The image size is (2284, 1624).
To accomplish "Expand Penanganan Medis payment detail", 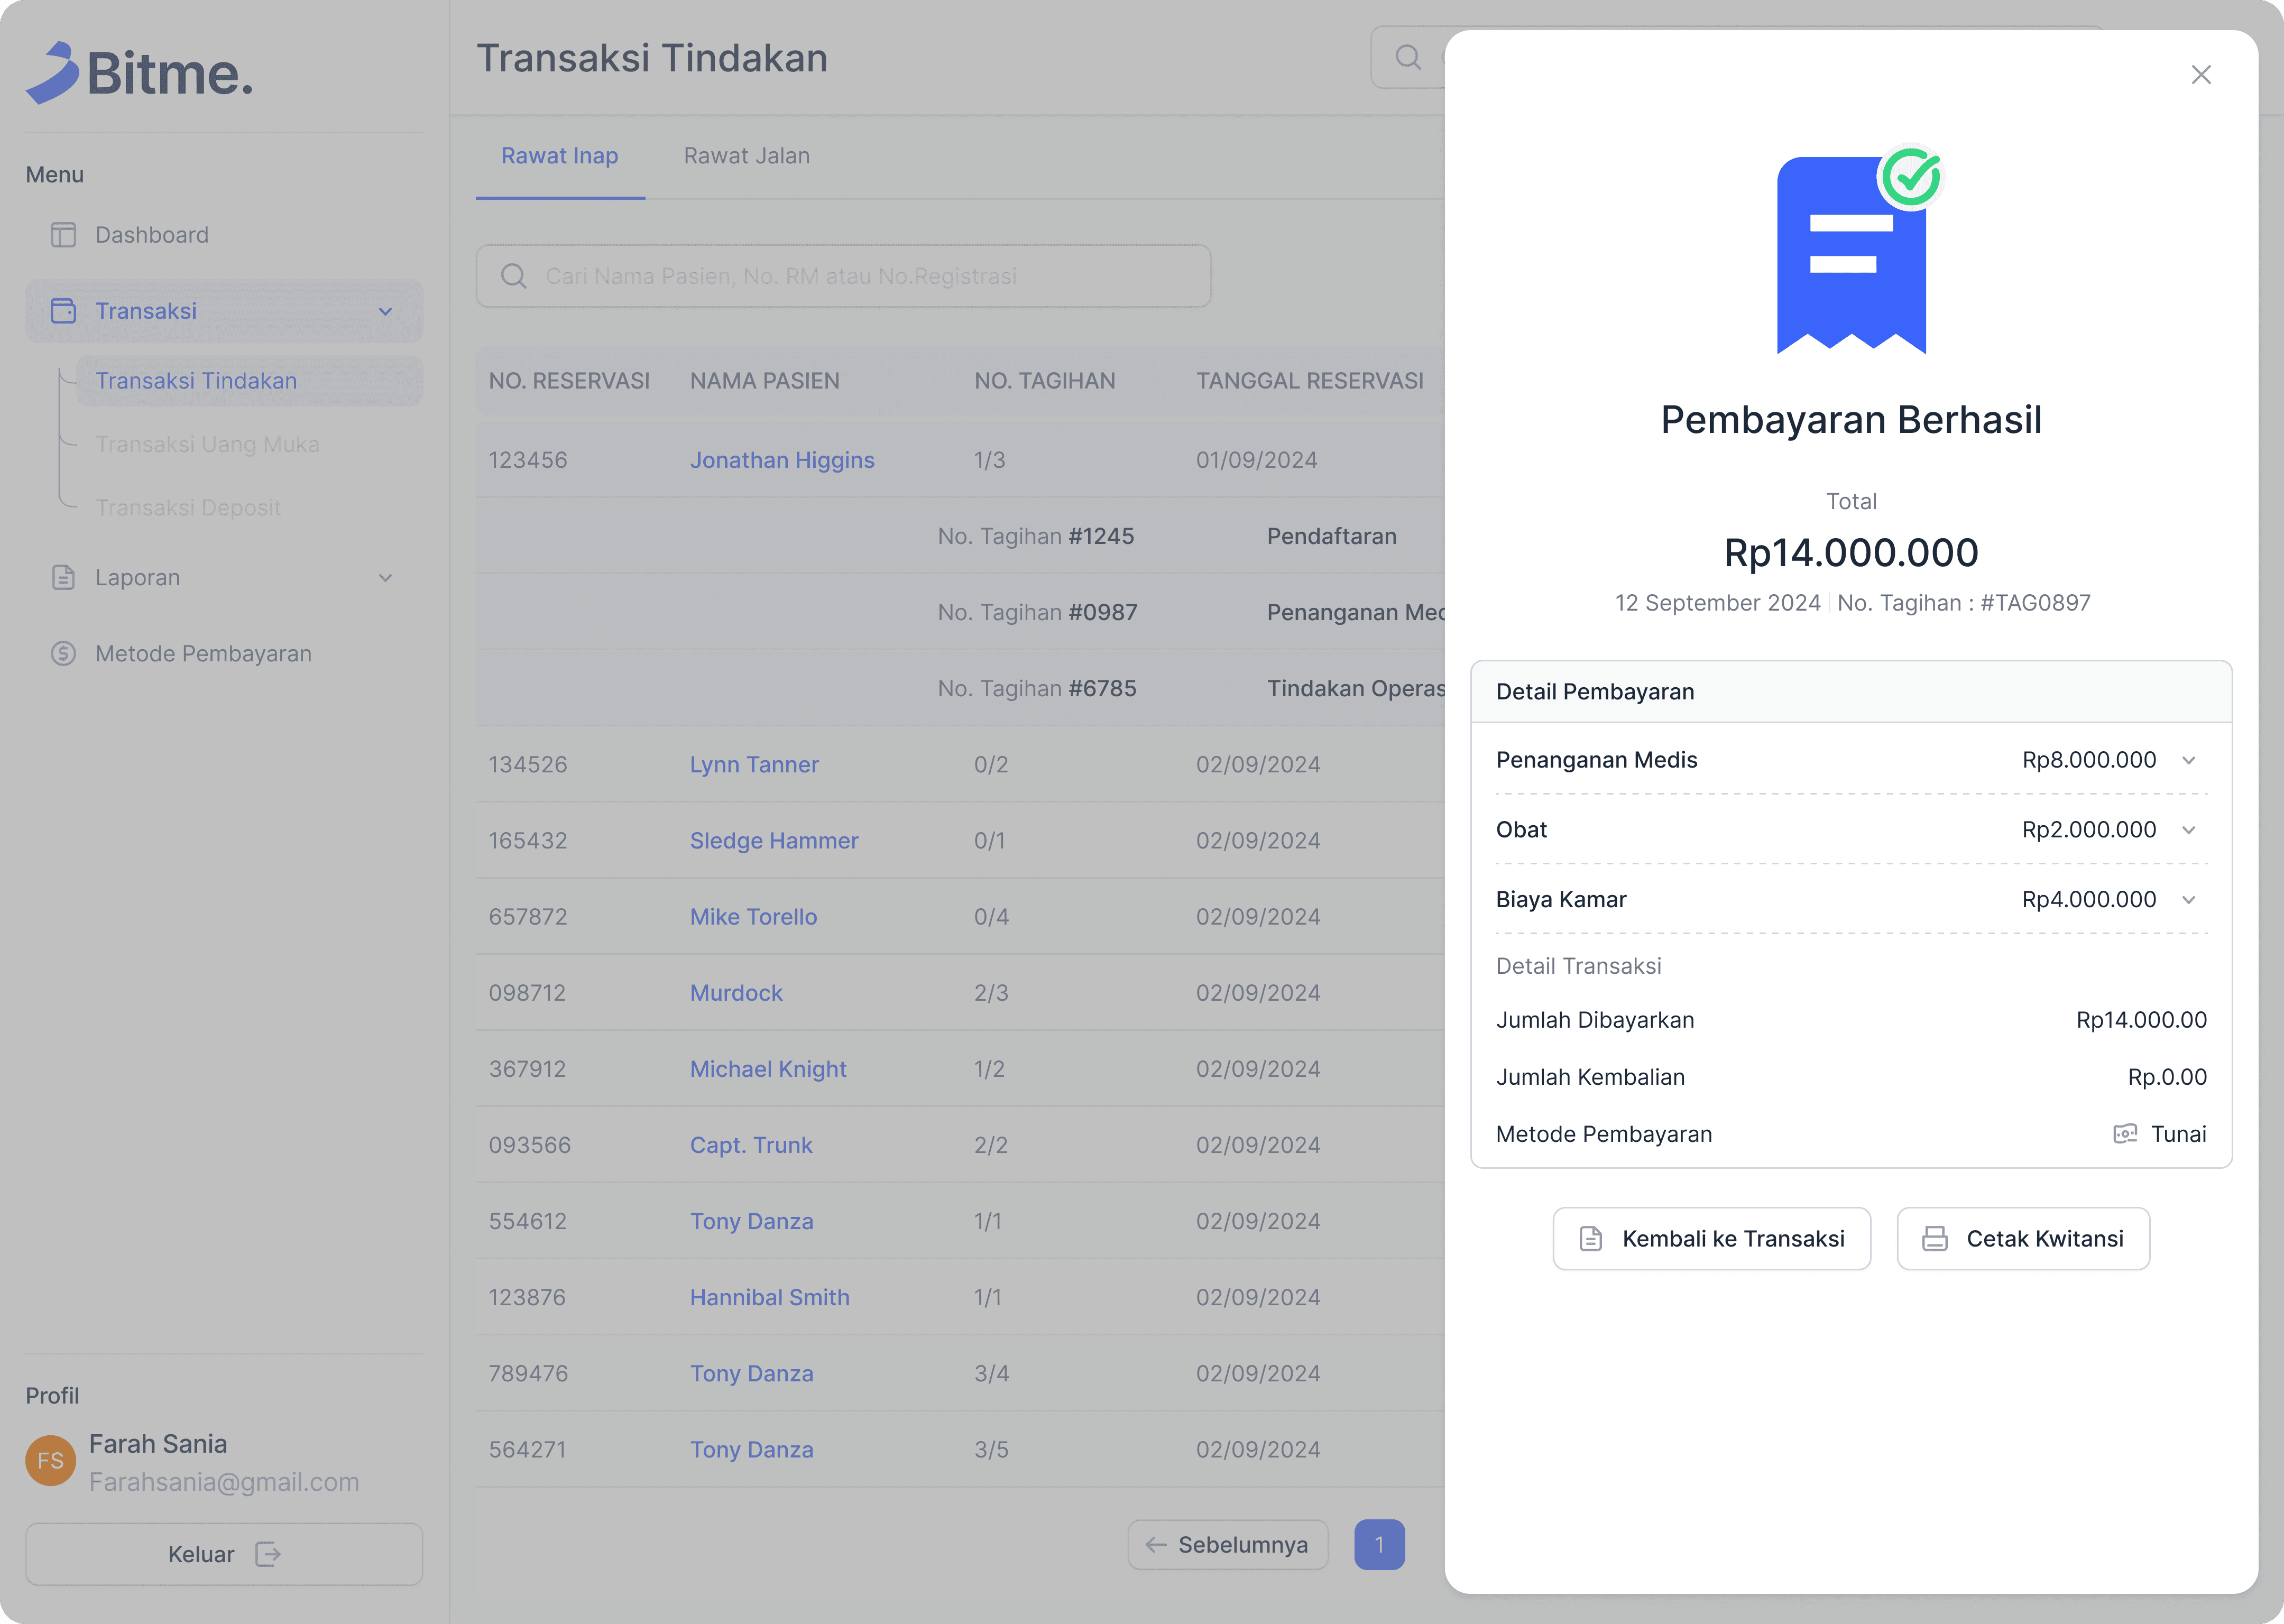I will point(2189,761).
